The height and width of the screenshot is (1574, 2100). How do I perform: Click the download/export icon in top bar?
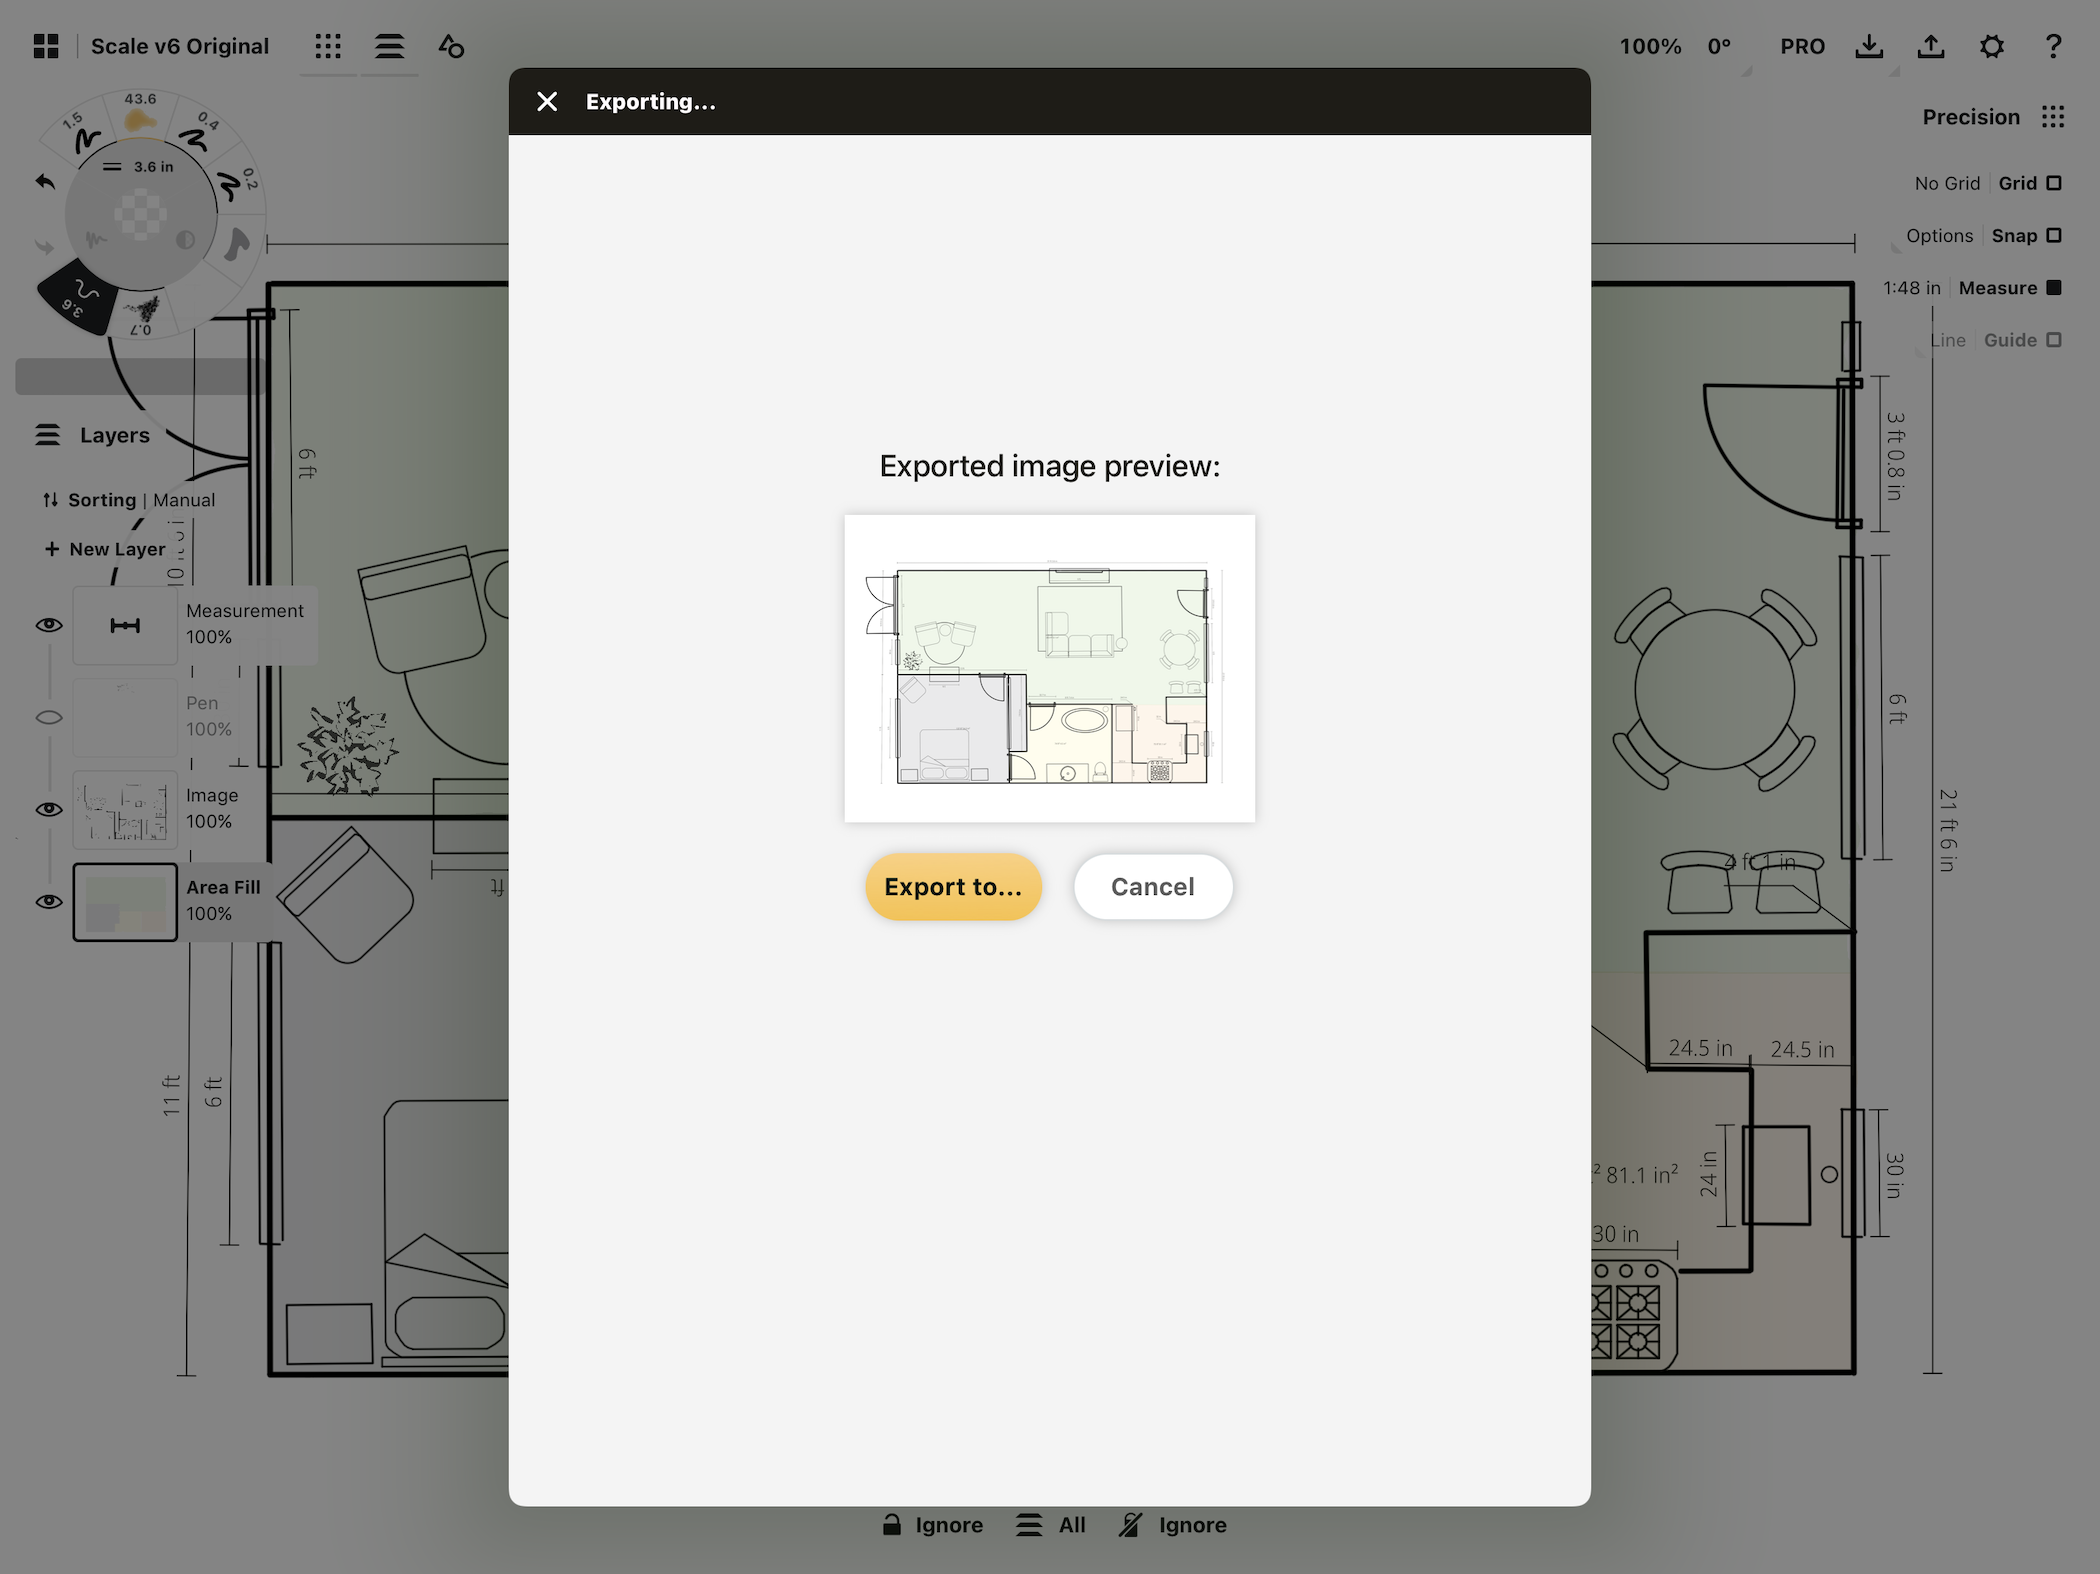pyautogui.click(x=1870, y=45)
